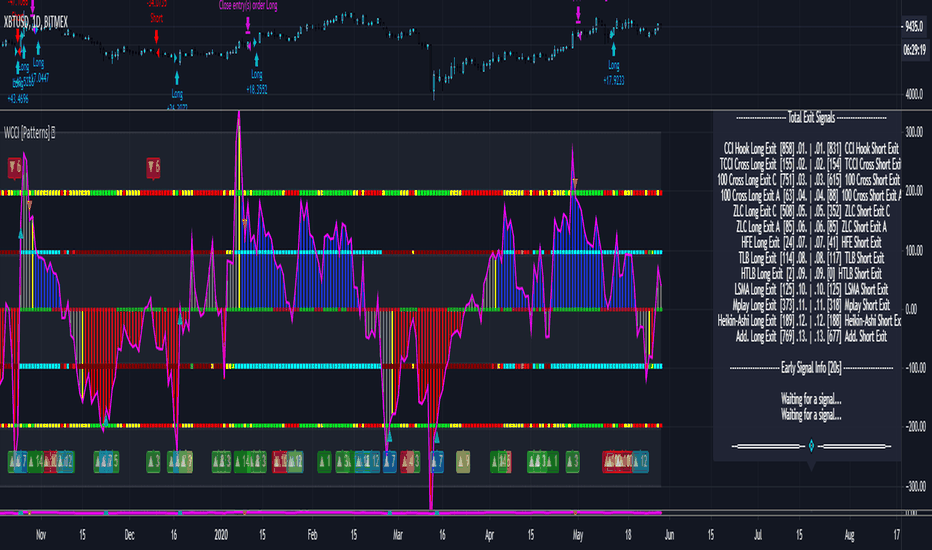Image resolution: width=932 pixels, height=550 pixels.
Task: Select the CCI Hook Long Exit row
Action: pyautogui.click(x=764, y=149)
